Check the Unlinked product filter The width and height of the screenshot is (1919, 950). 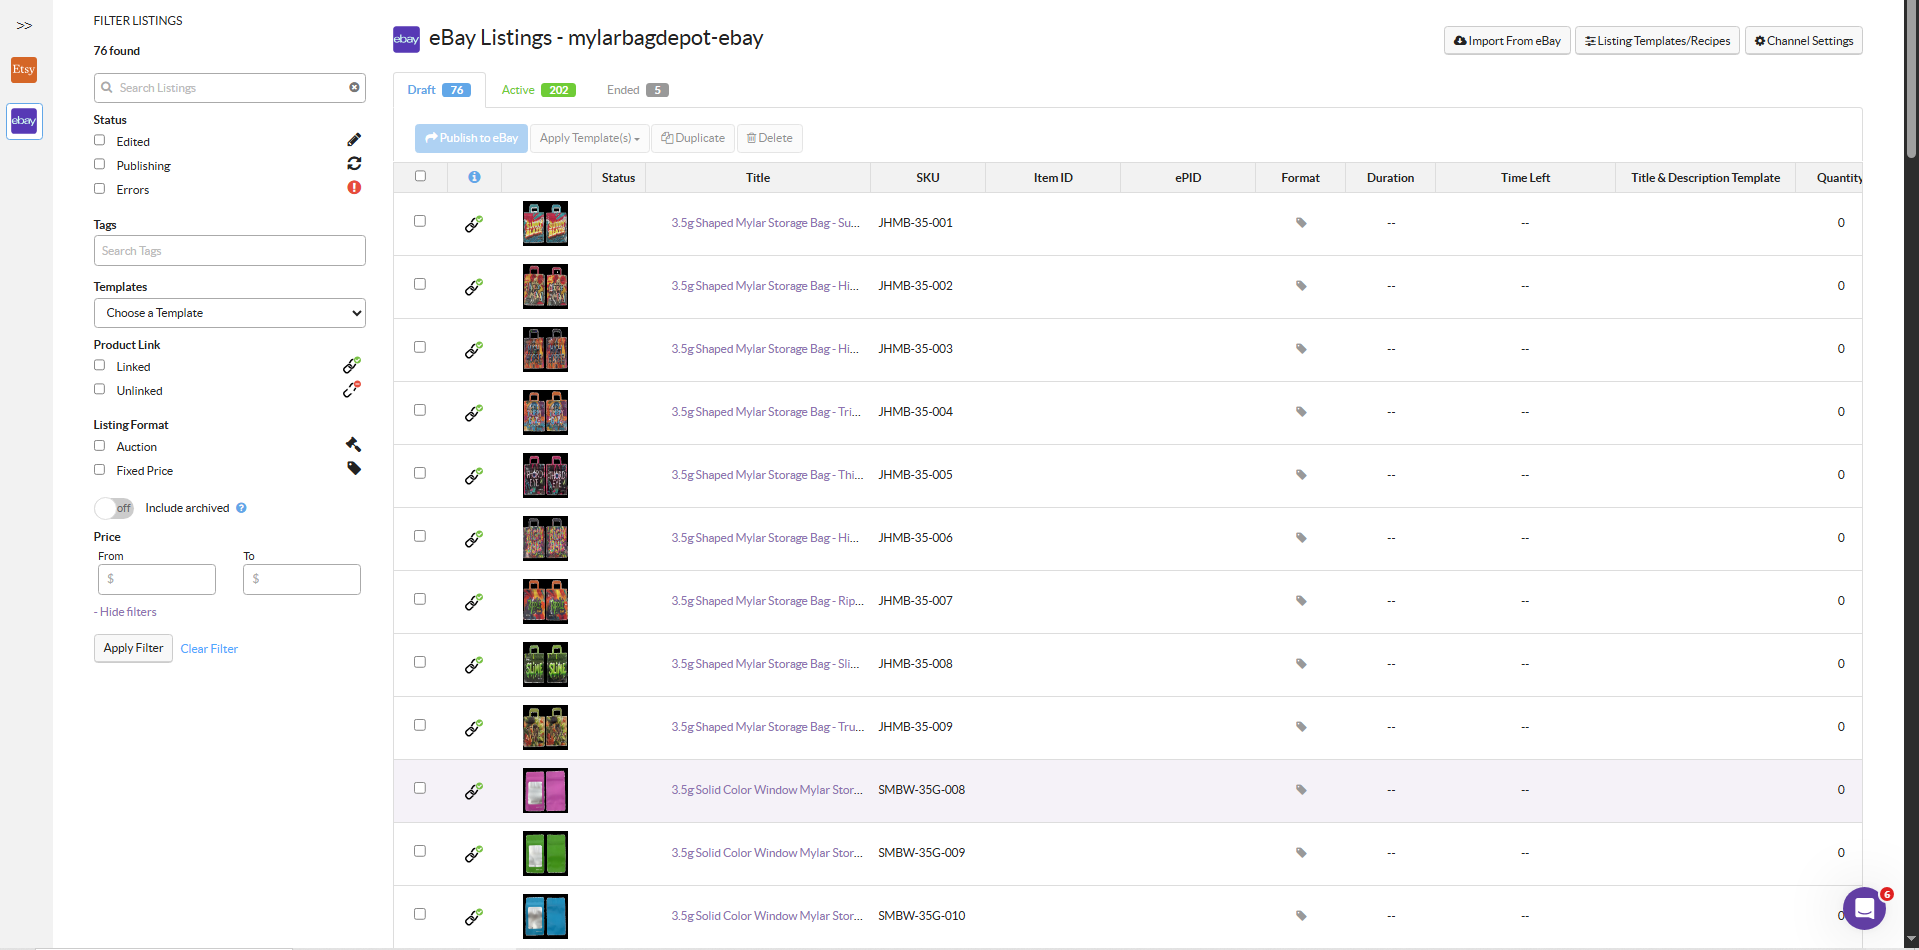[x=100, y=390]
